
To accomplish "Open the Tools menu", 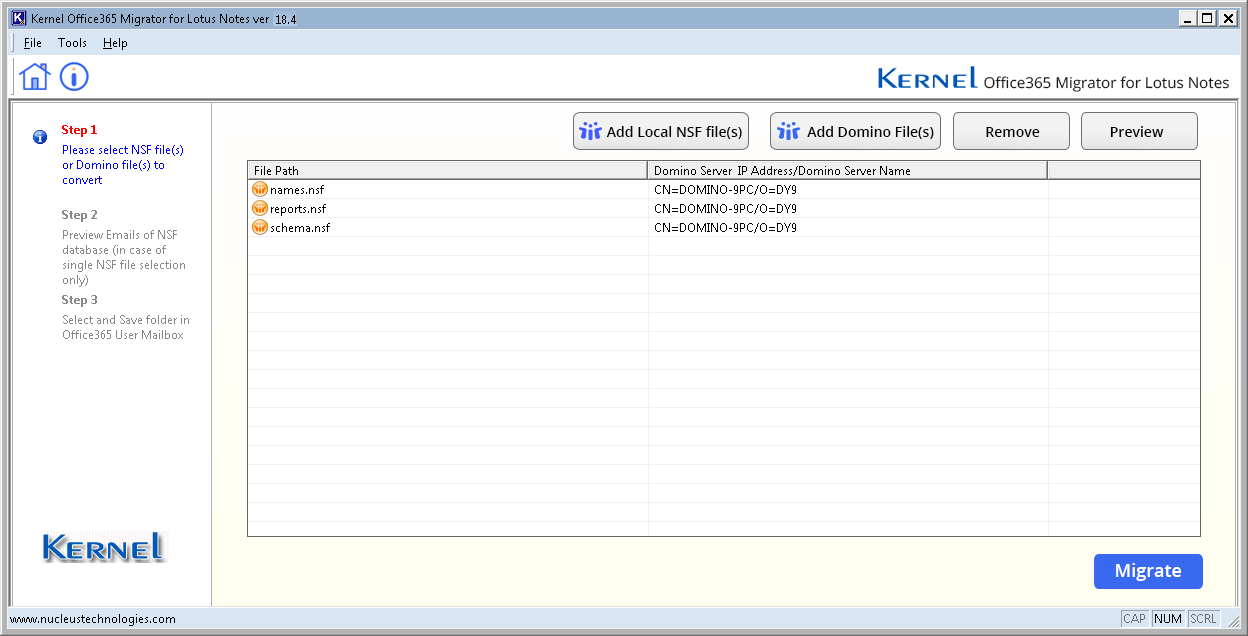I will pyautogui.click(x=72, y=43).
